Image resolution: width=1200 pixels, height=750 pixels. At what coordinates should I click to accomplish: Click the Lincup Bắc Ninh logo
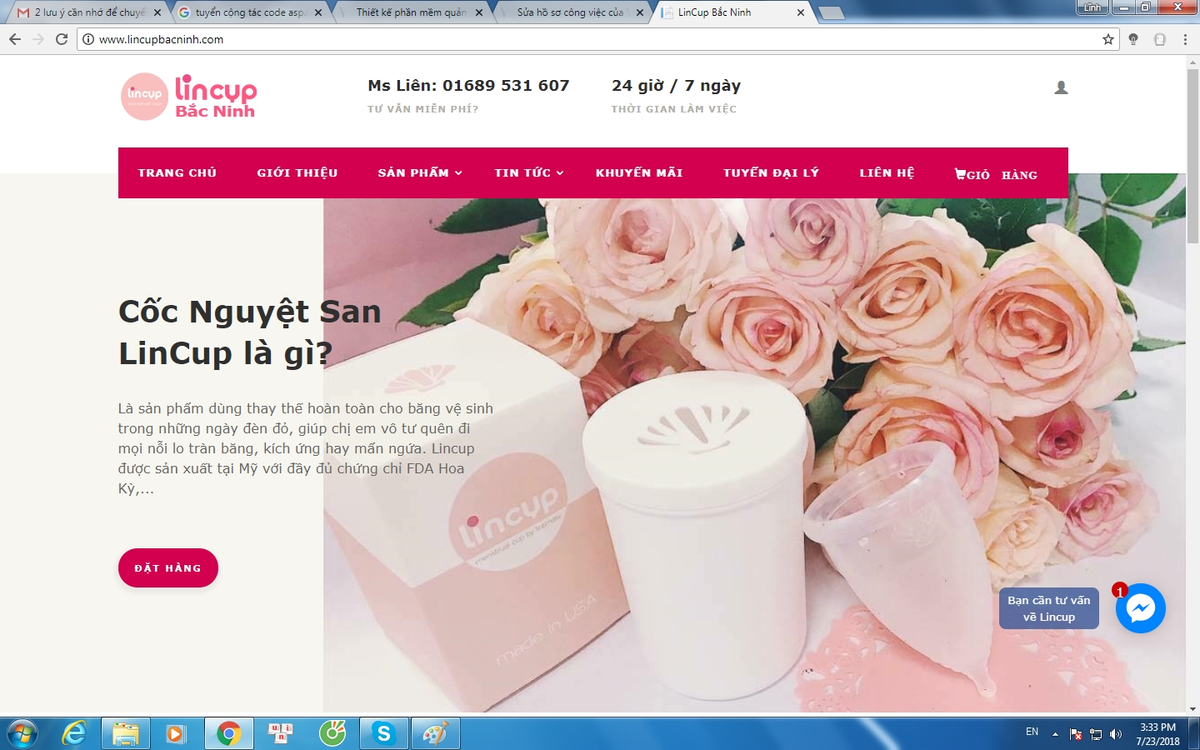point(189,96)
